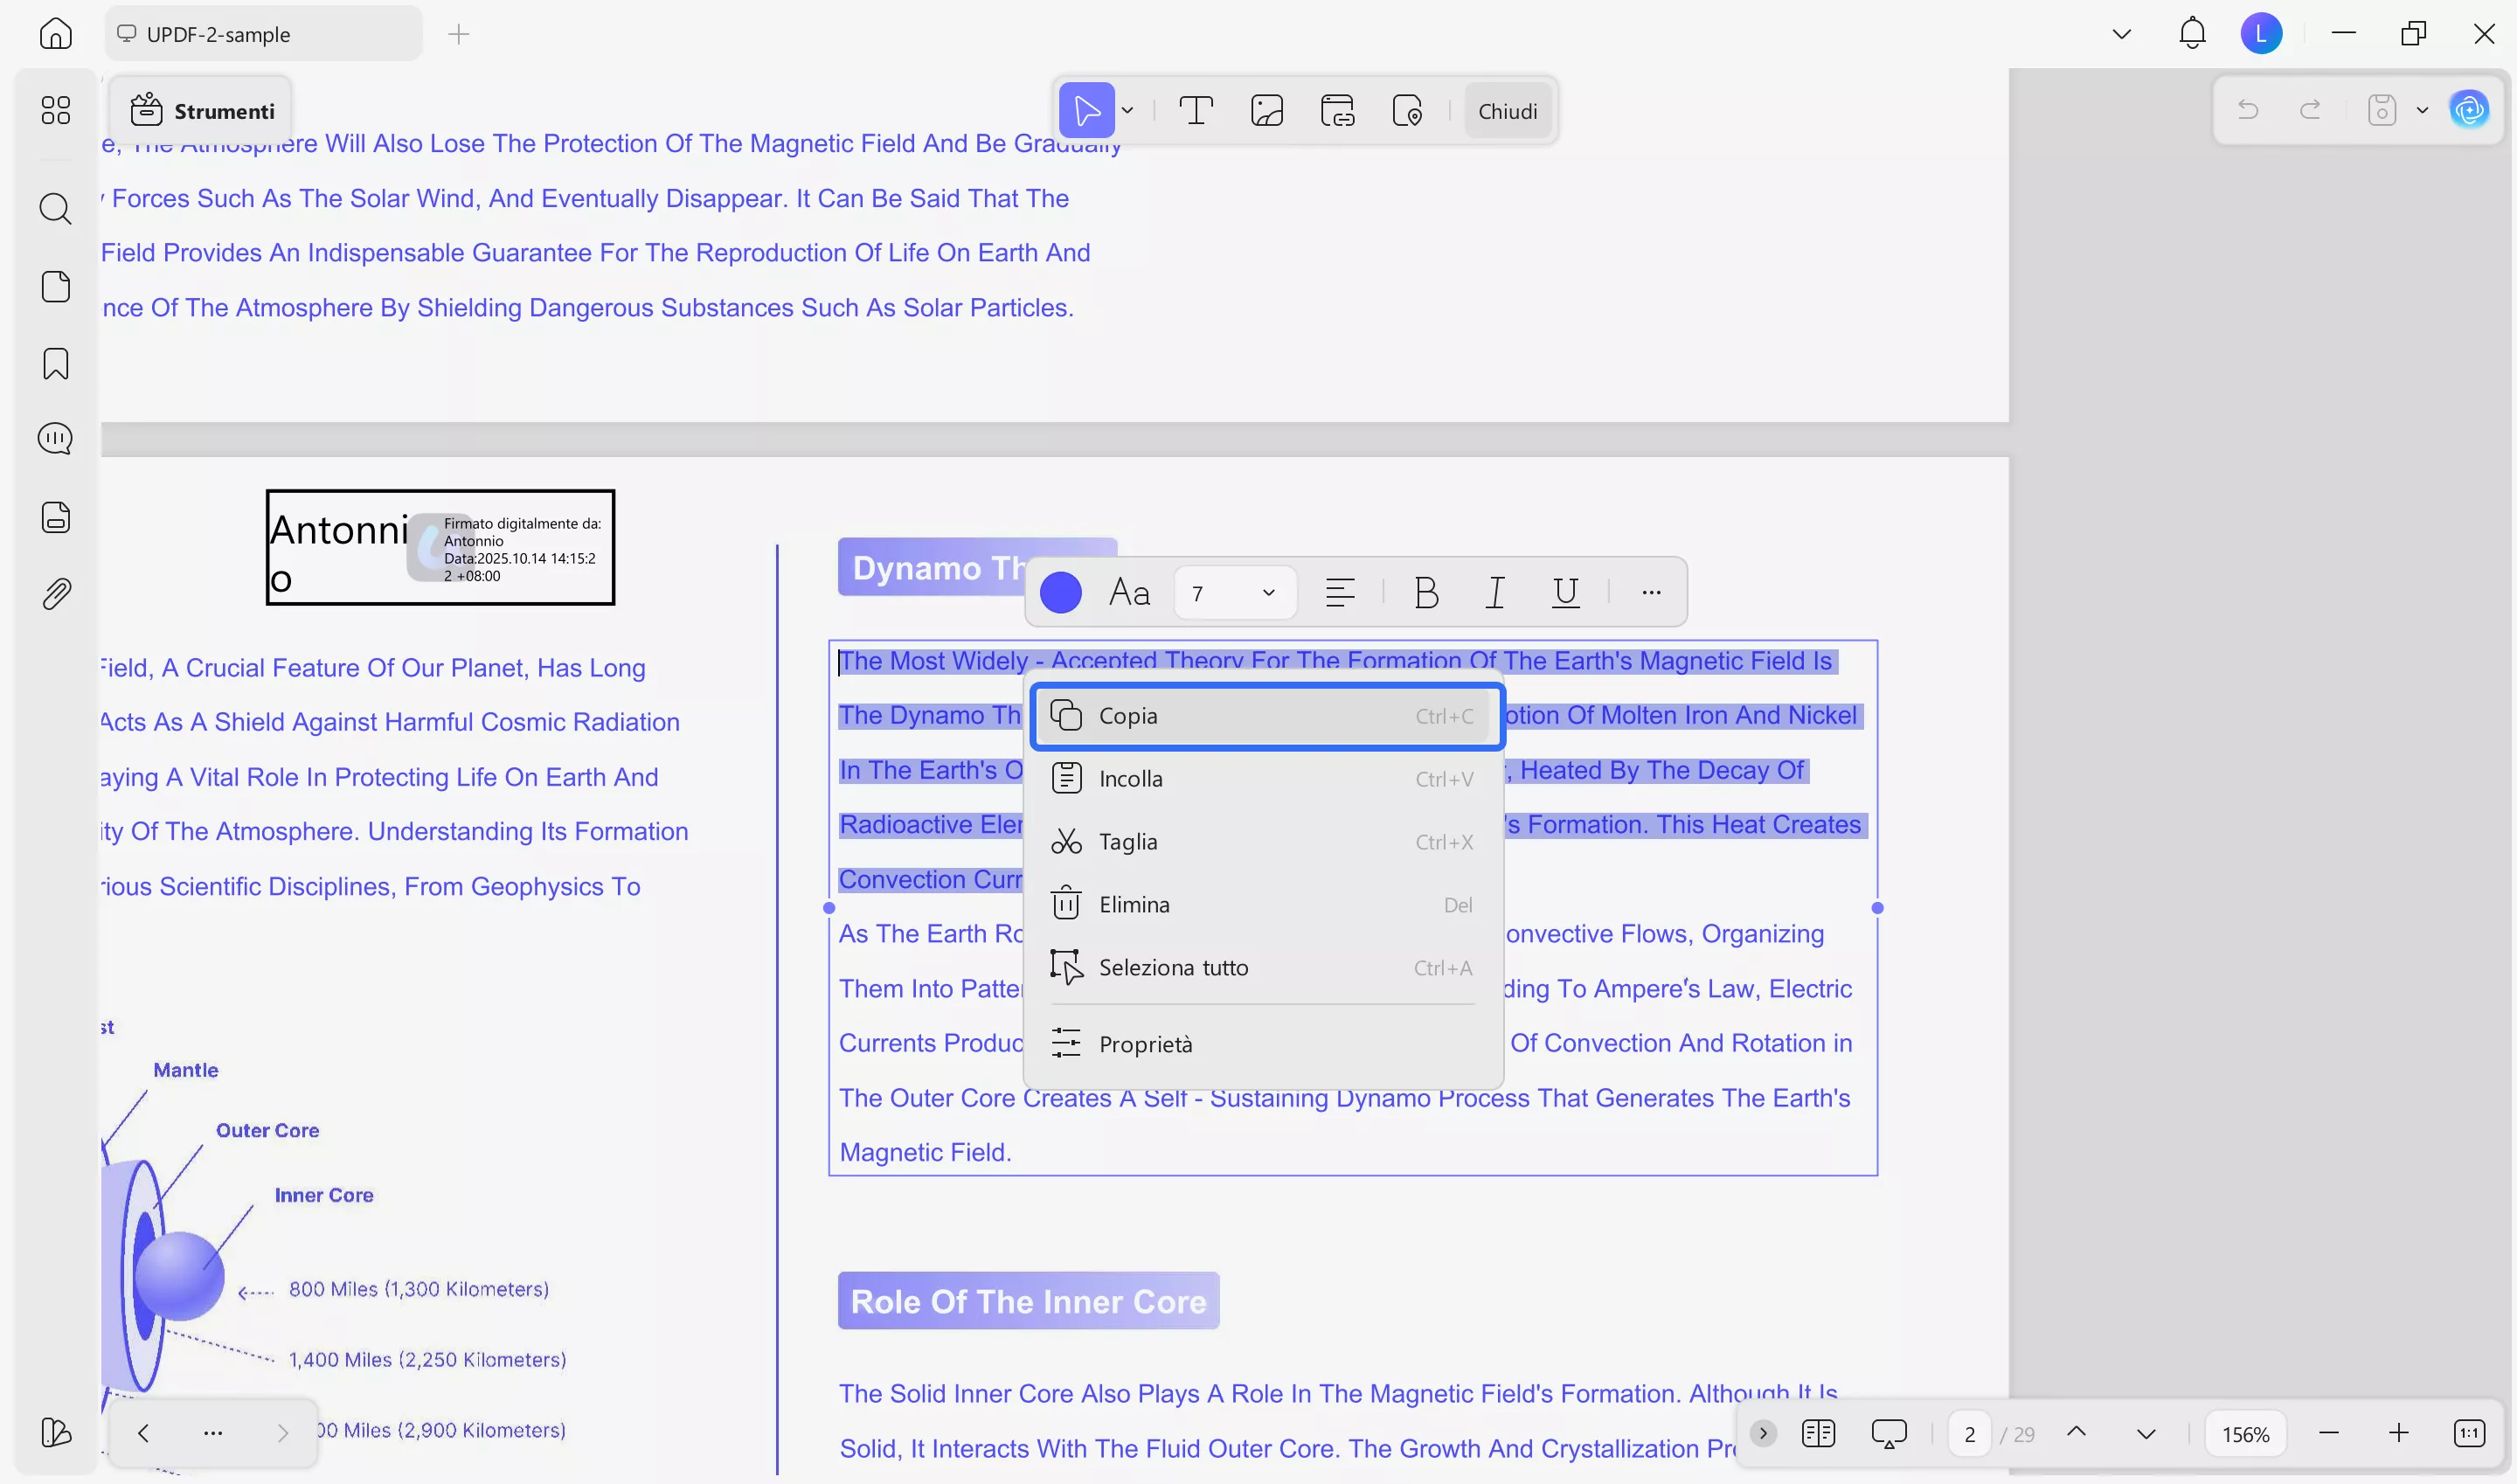Image resolution: width=2517 pixels, height=1484 pixels.
Task: Open the blue text color swatch
Action: (x=1060, y=593)
